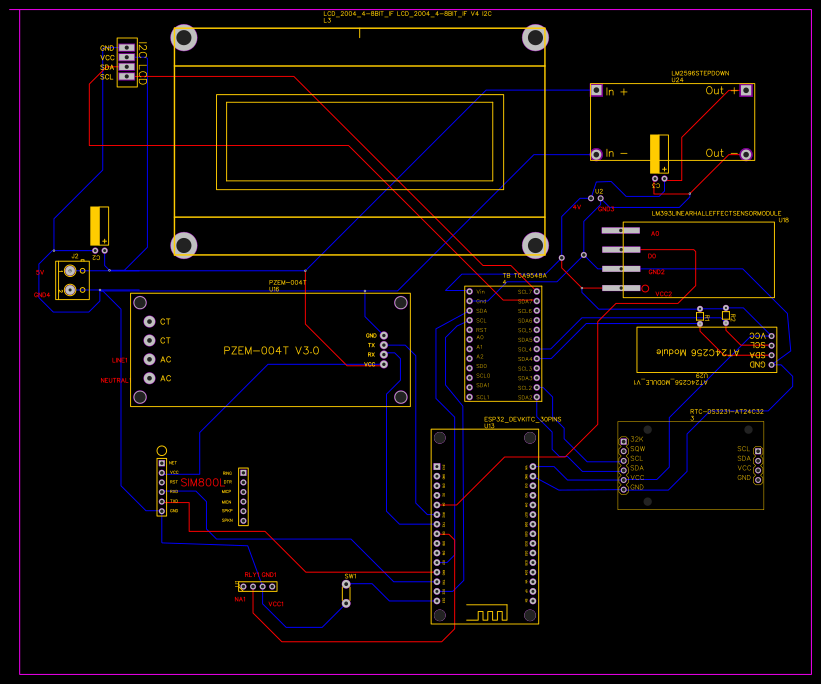This screenshot has width=821, height=684.
Task: Click the RTC-DS3231-AT24C32 label
Action: [727, 412]
